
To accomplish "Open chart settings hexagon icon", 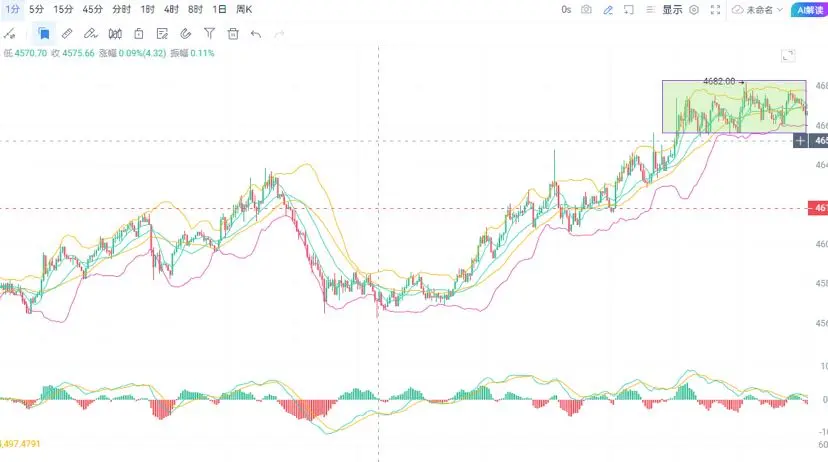I will tap(694, 10).
